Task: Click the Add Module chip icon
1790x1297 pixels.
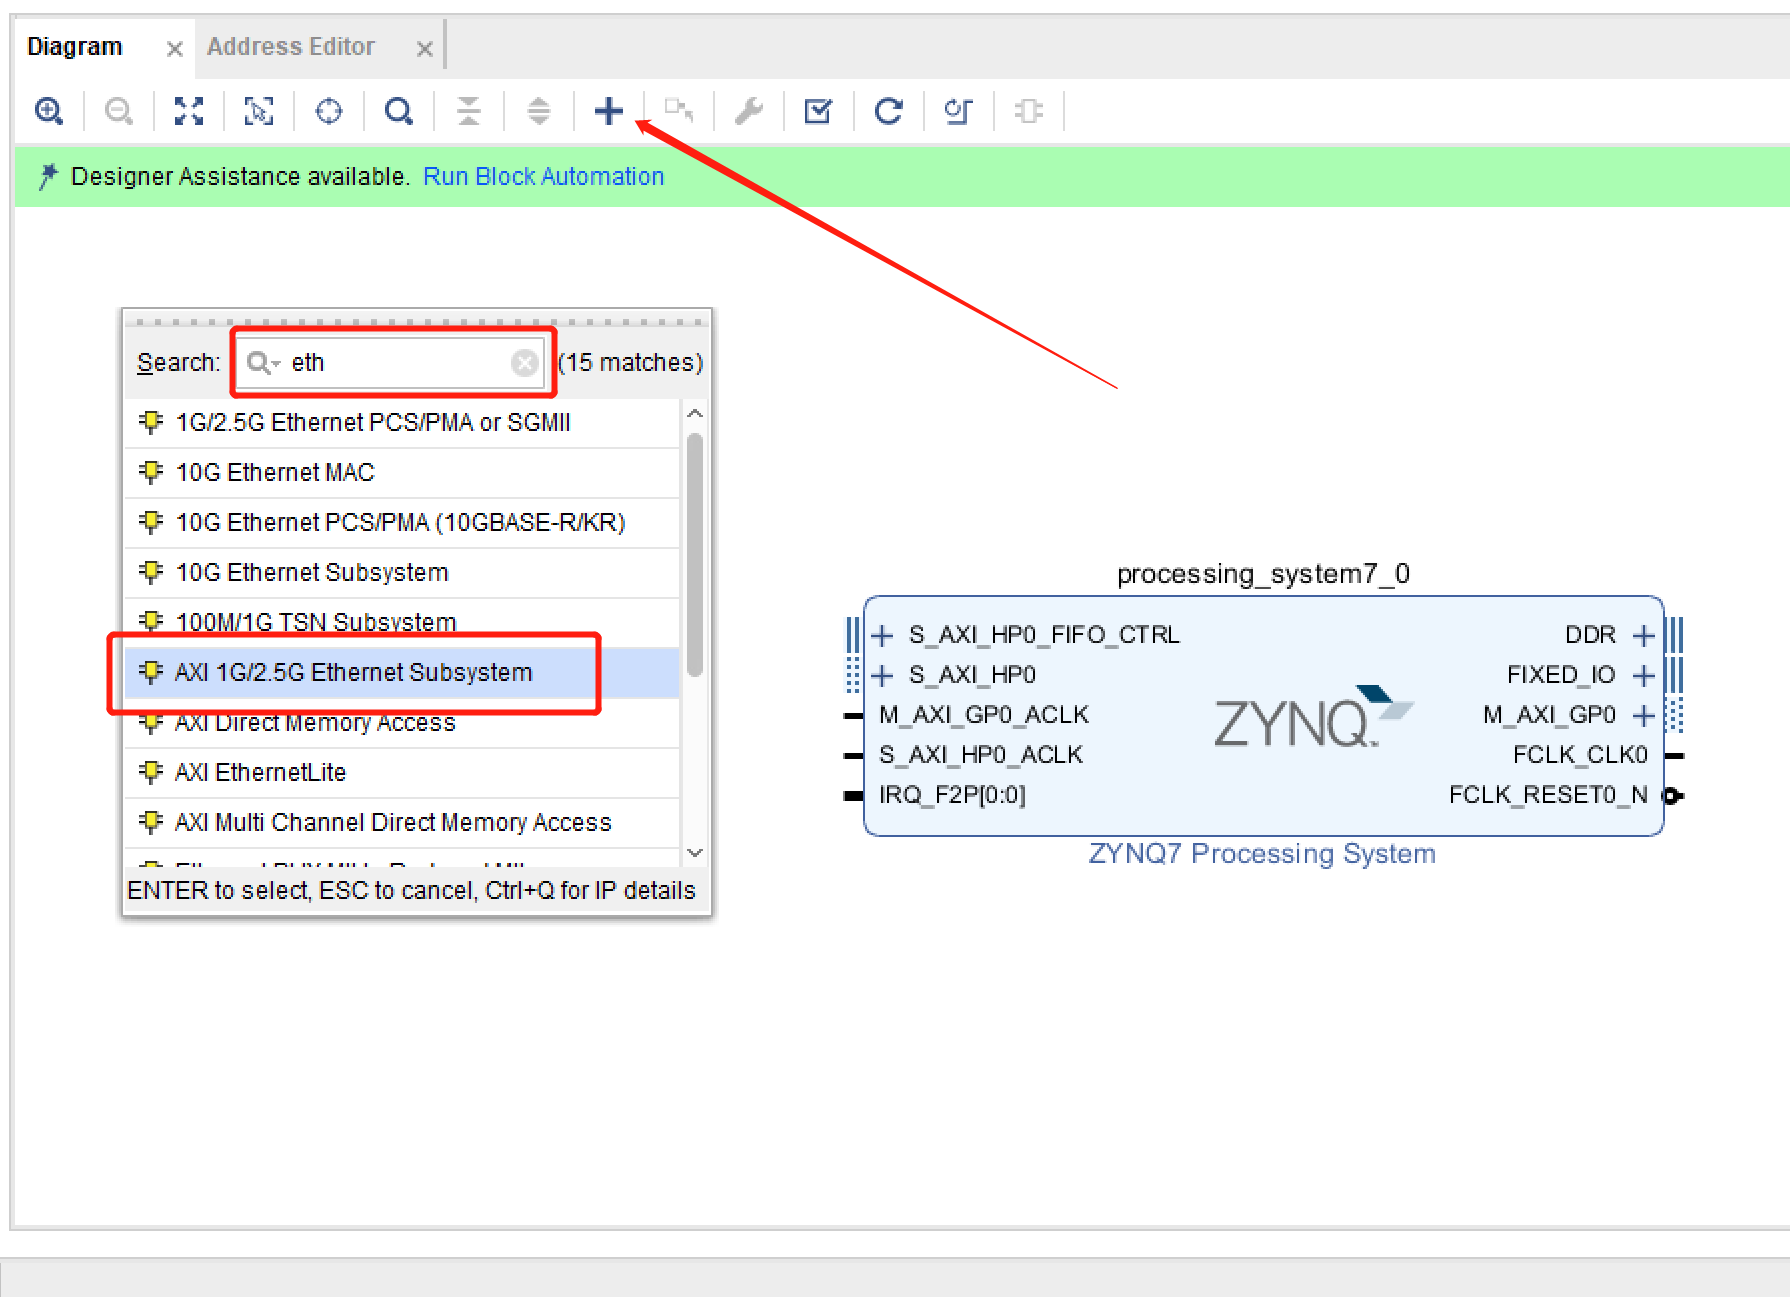Action: pyautogui.click(x=1029, y=111)
